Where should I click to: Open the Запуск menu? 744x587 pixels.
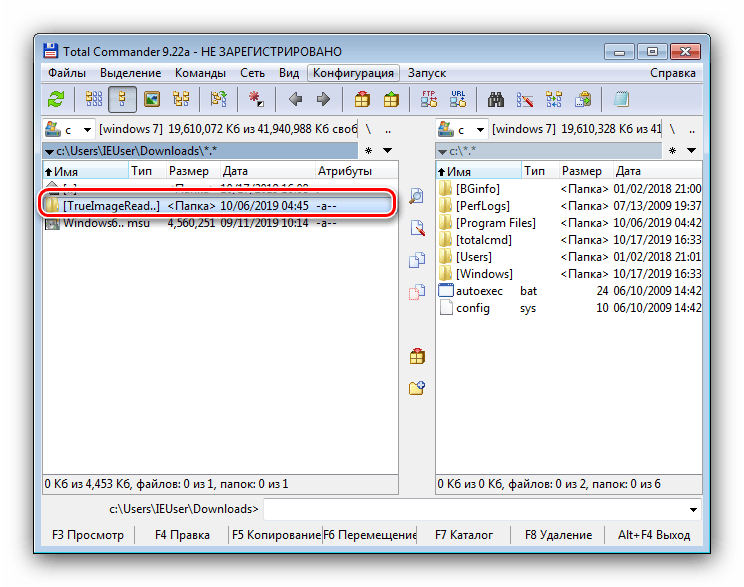(427, 73)
